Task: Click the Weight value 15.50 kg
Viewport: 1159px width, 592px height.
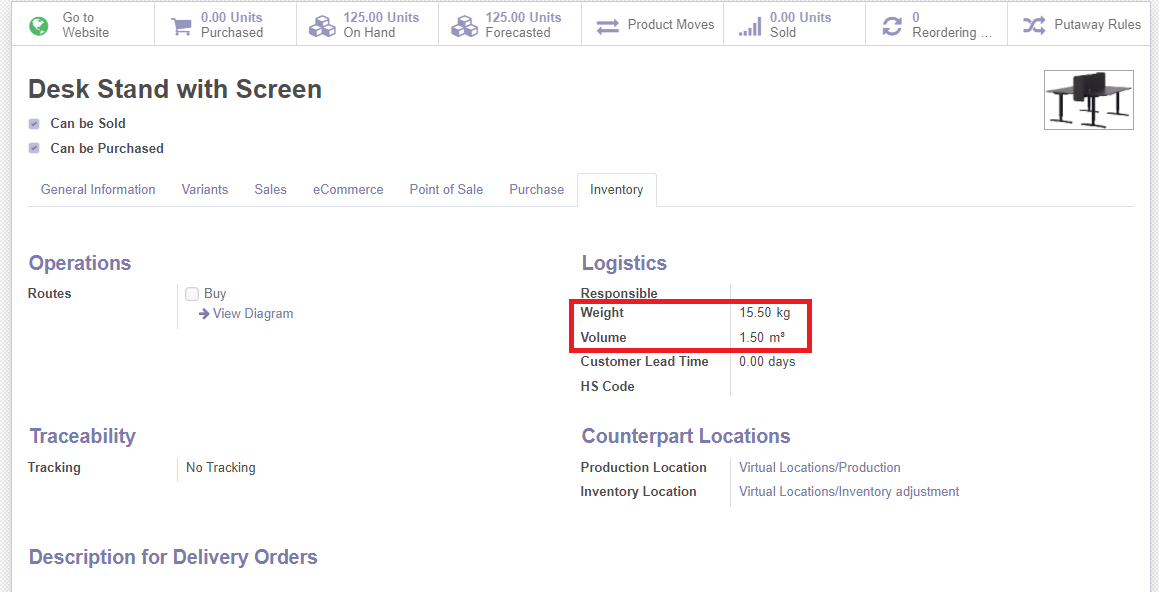Action: point(764,313)
